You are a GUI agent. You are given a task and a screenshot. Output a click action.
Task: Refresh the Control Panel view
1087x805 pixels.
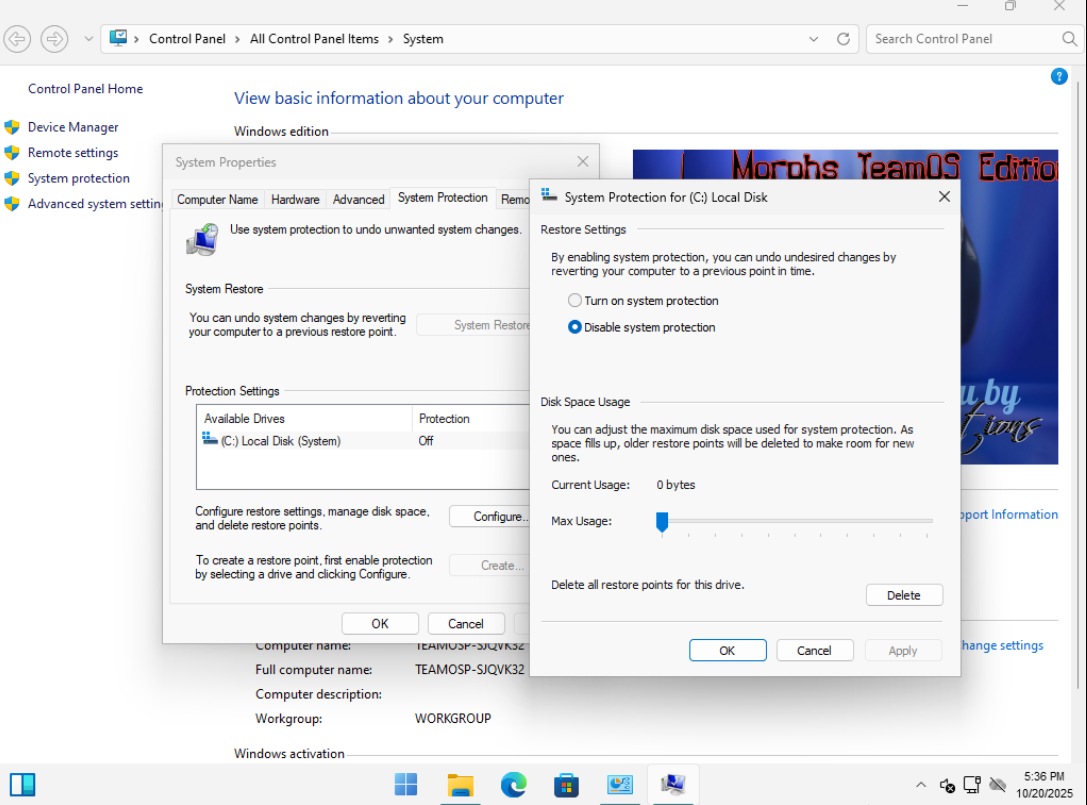[843, 39]
